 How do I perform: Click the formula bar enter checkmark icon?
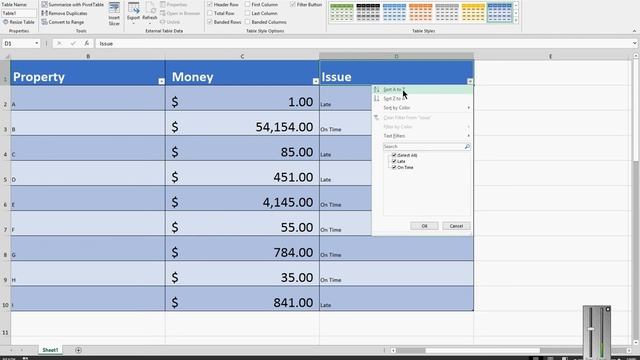73,43
